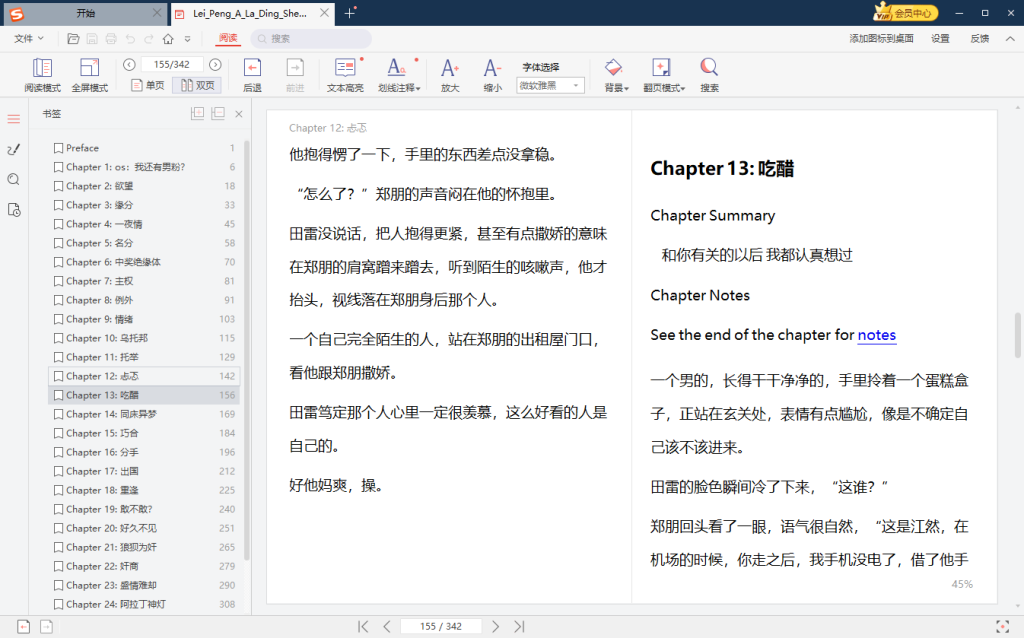Click the print icon in quick toolbar
This screenshot has height=638, width=1024.
(x=111, y=39)
